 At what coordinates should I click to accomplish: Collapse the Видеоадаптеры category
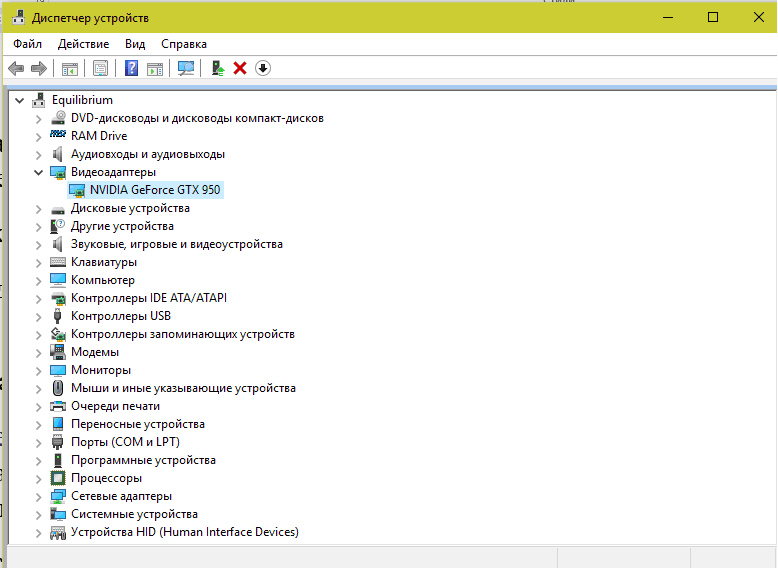tap(38, 173)
